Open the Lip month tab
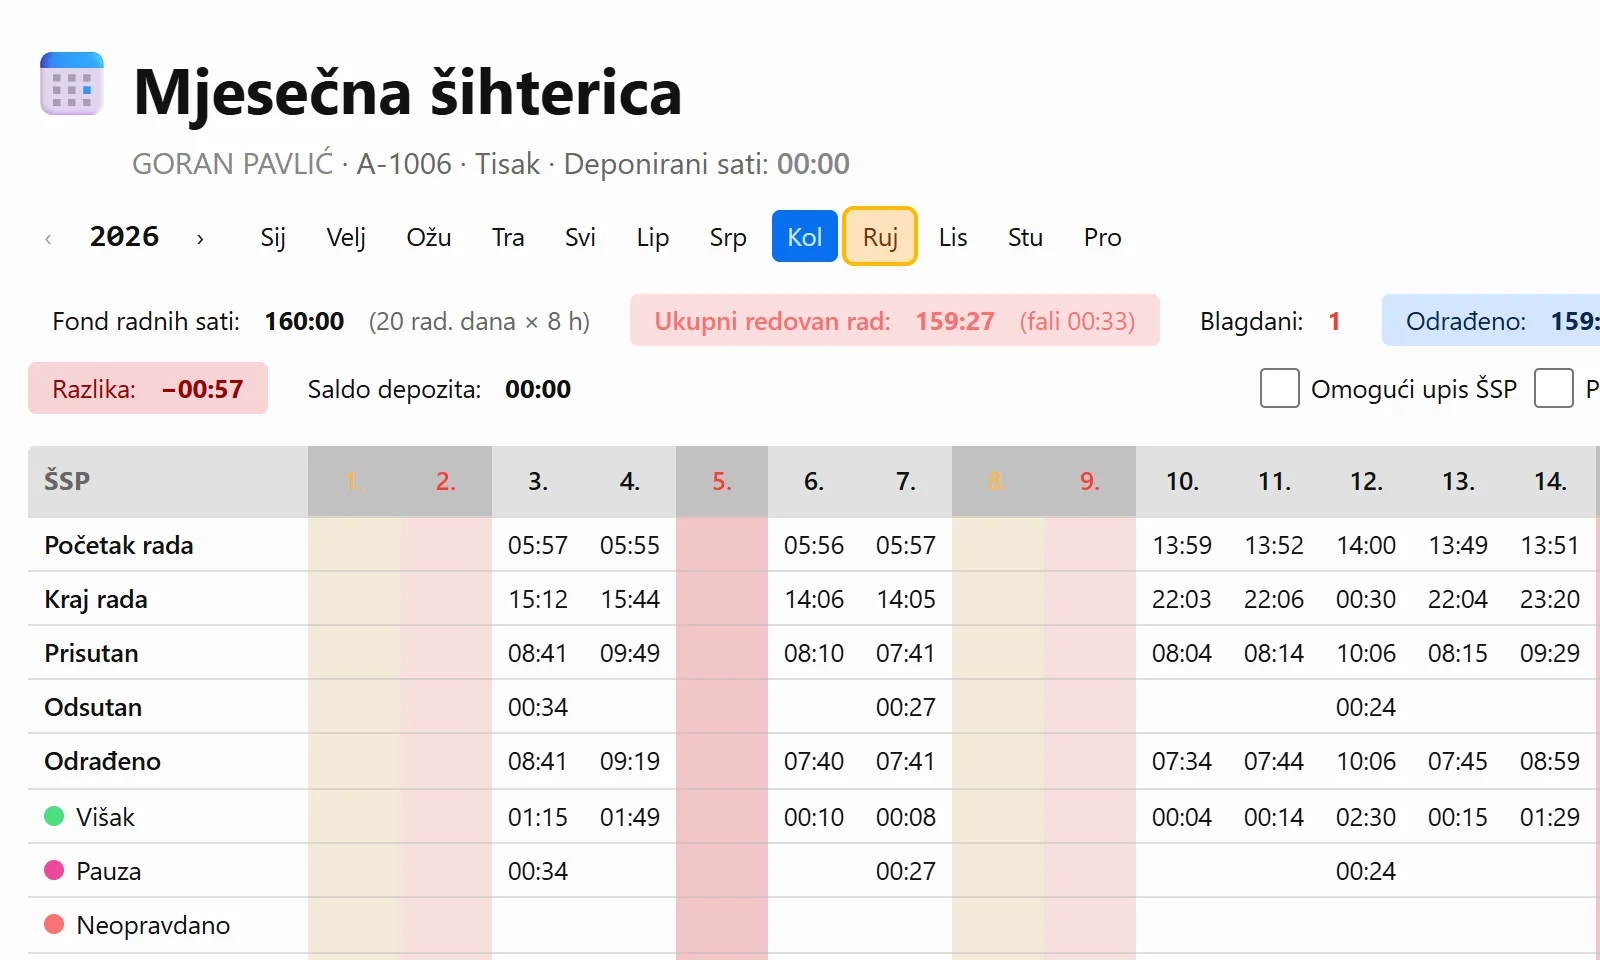 (653, 237)
